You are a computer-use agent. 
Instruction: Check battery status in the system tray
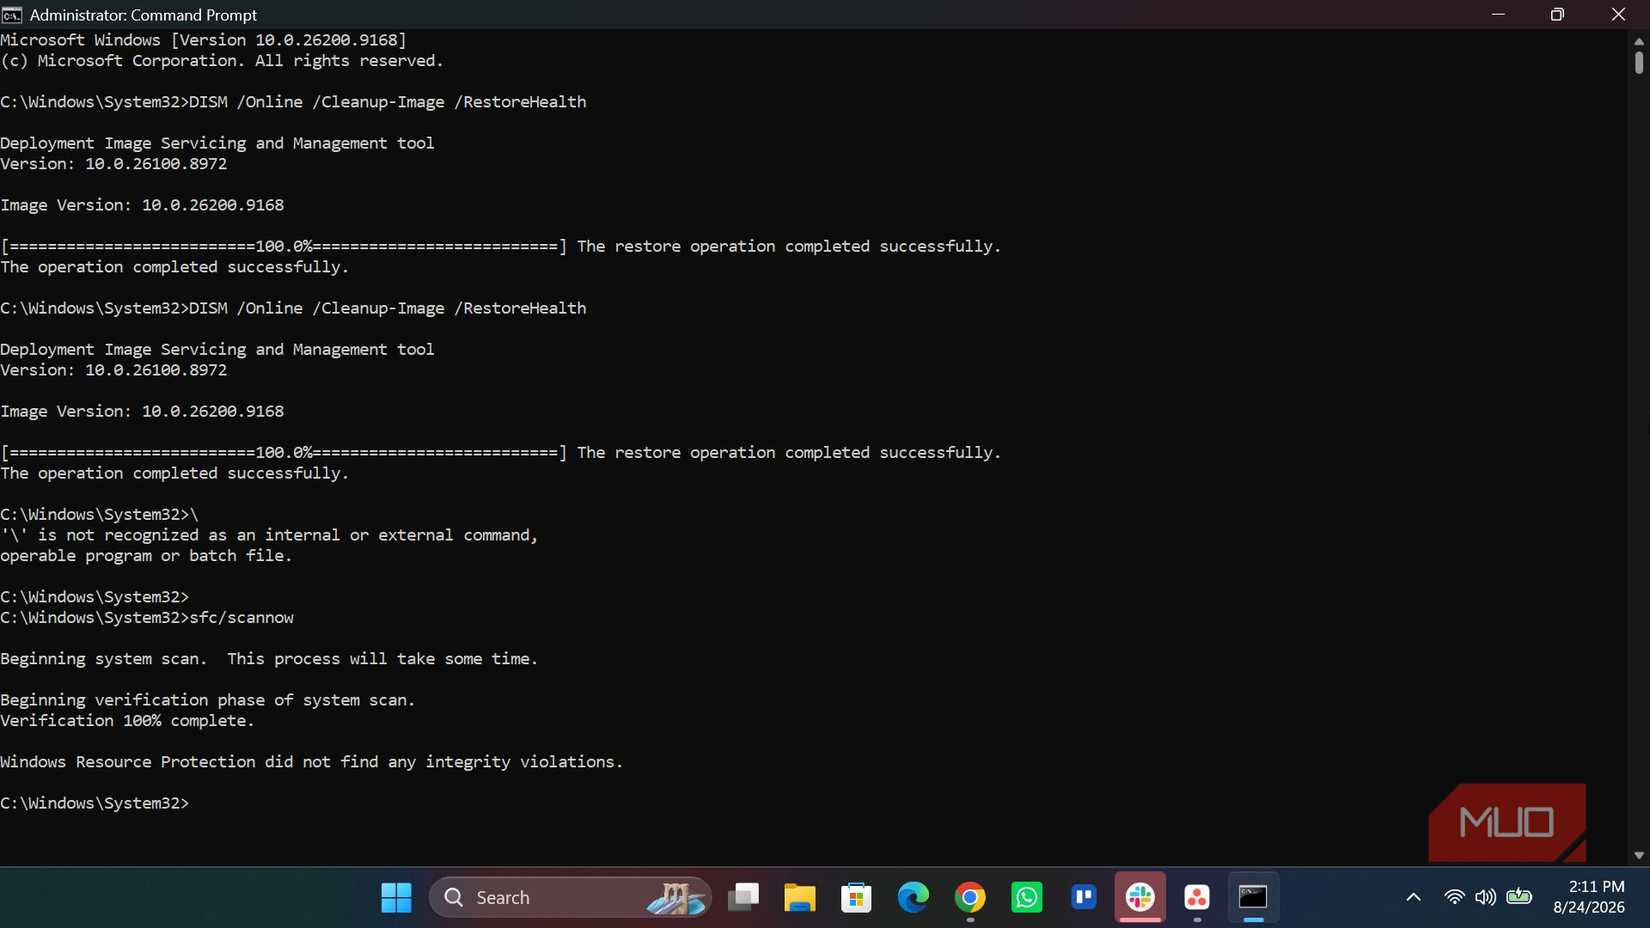tap(1519, 897)
